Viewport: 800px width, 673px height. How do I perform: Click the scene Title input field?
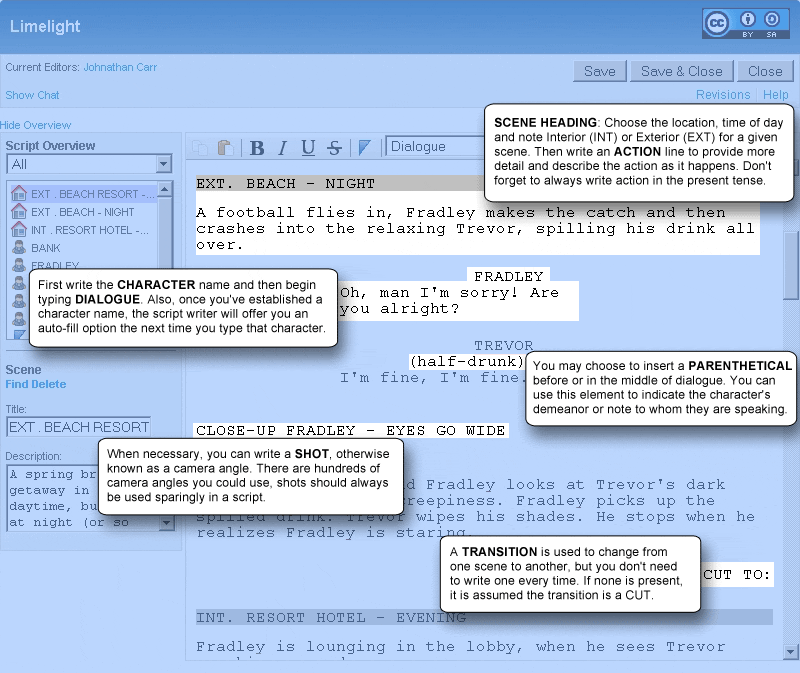78,427
